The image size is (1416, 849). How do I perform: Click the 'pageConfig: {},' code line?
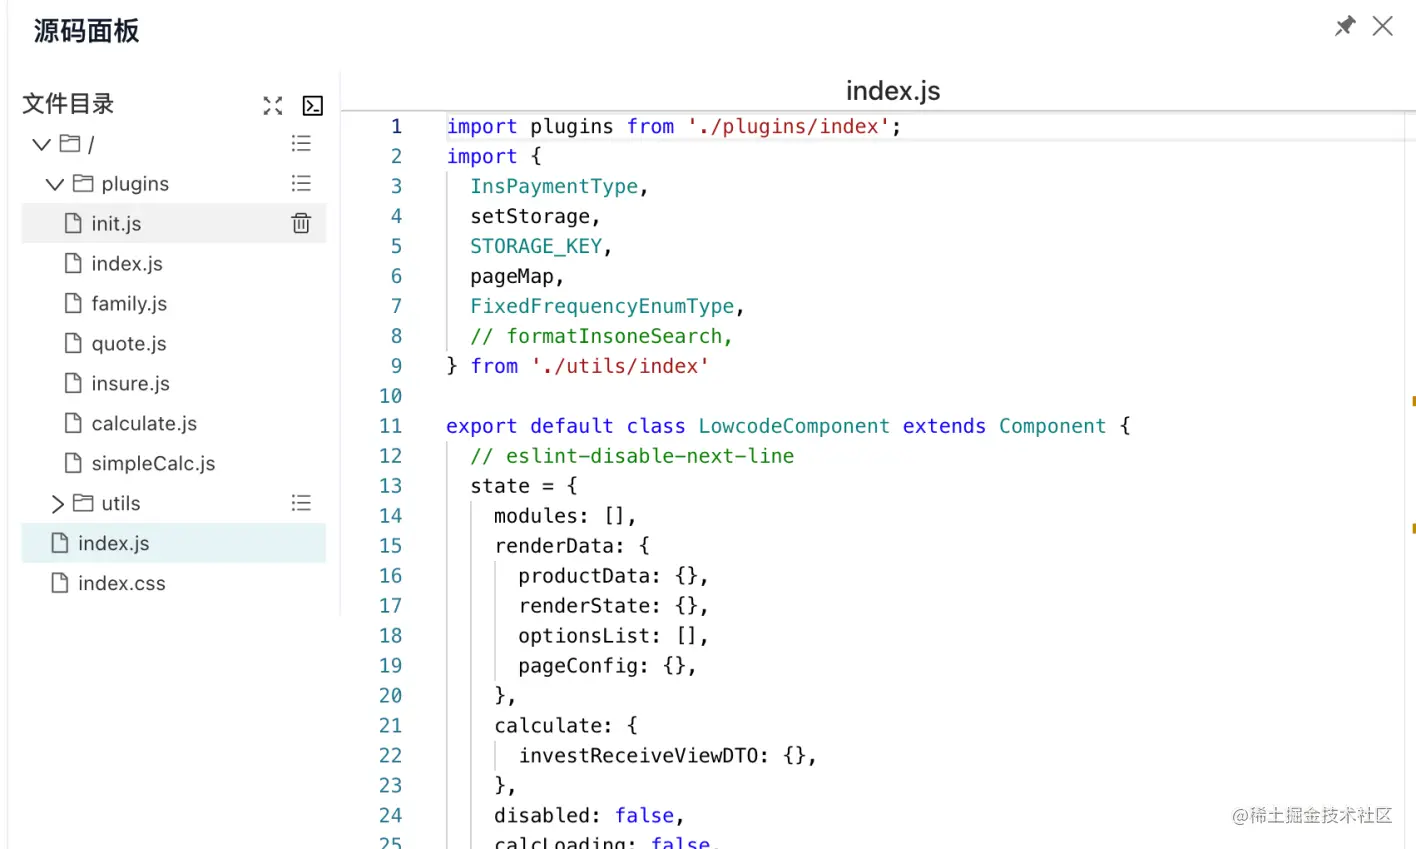607,667
